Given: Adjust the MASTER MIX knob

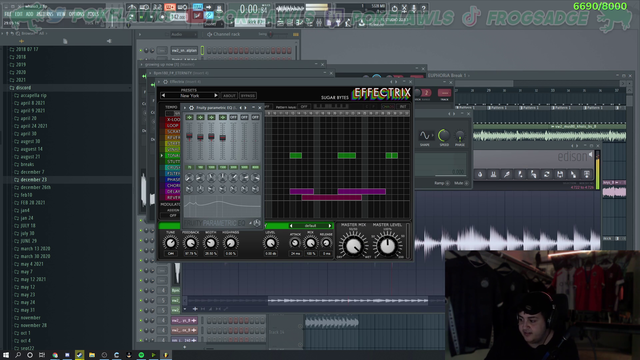Looking at the screenshot, I should pyautogui.click(x=353, y=246).
